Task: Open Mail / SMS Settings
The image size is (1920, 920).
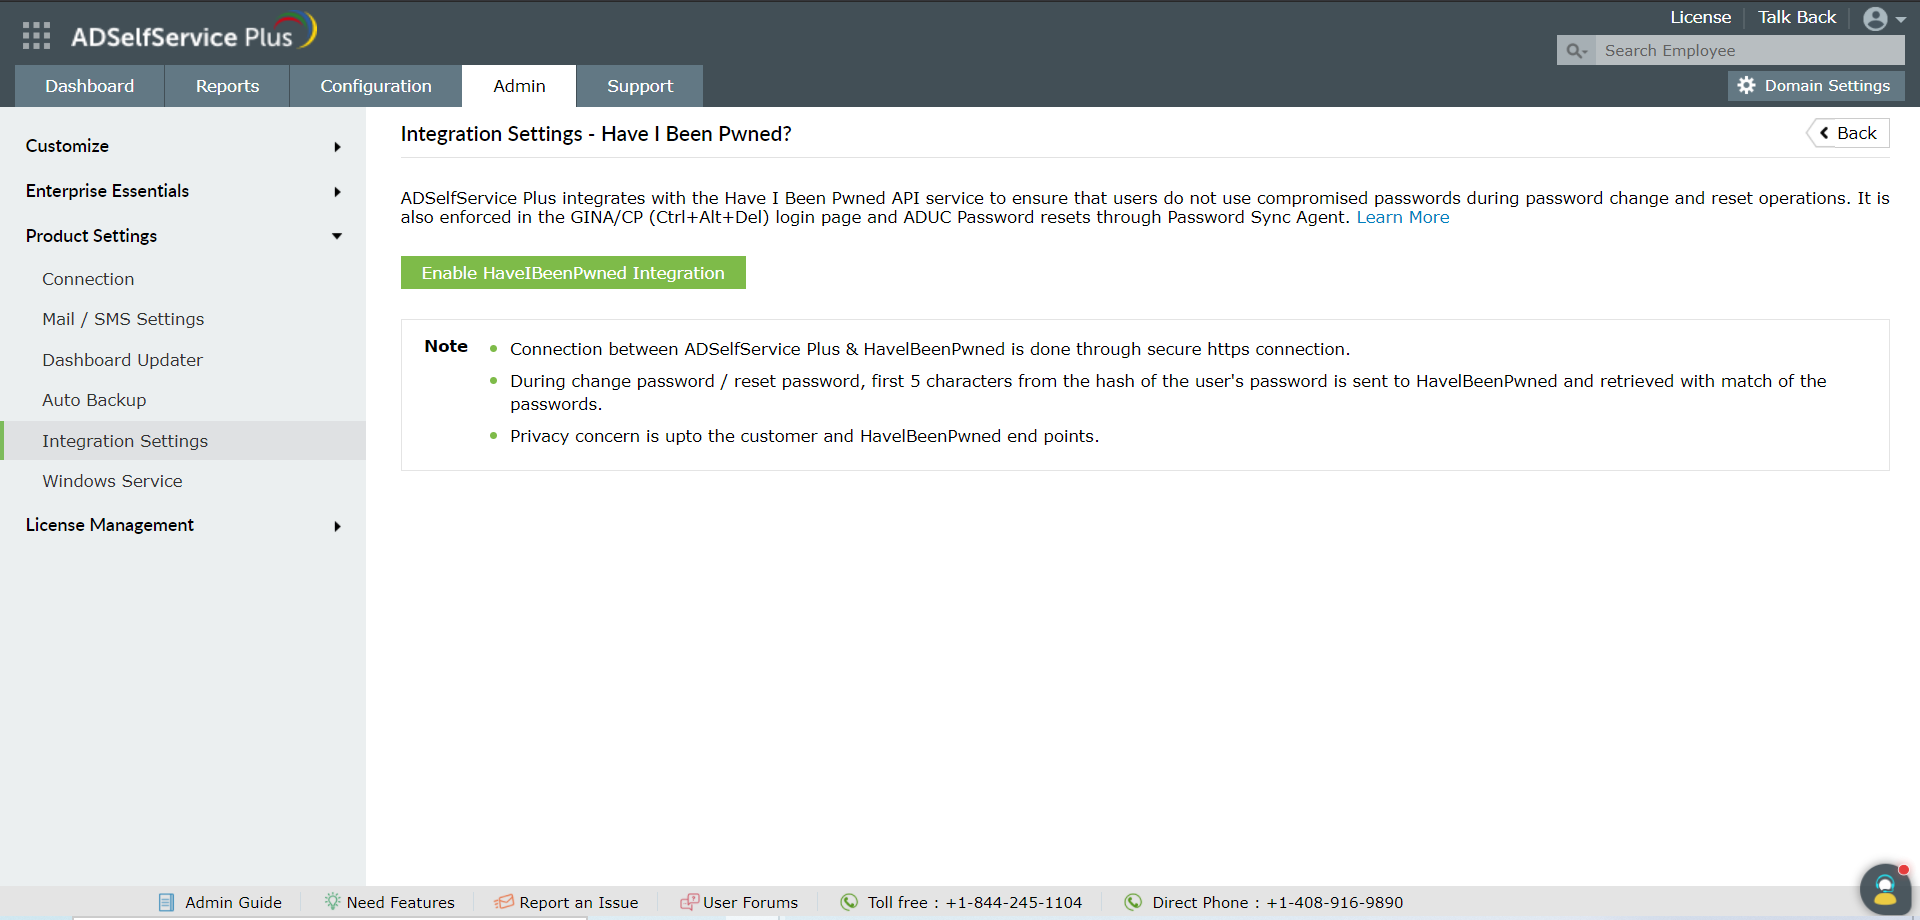Action: click(x=123, y=319)
